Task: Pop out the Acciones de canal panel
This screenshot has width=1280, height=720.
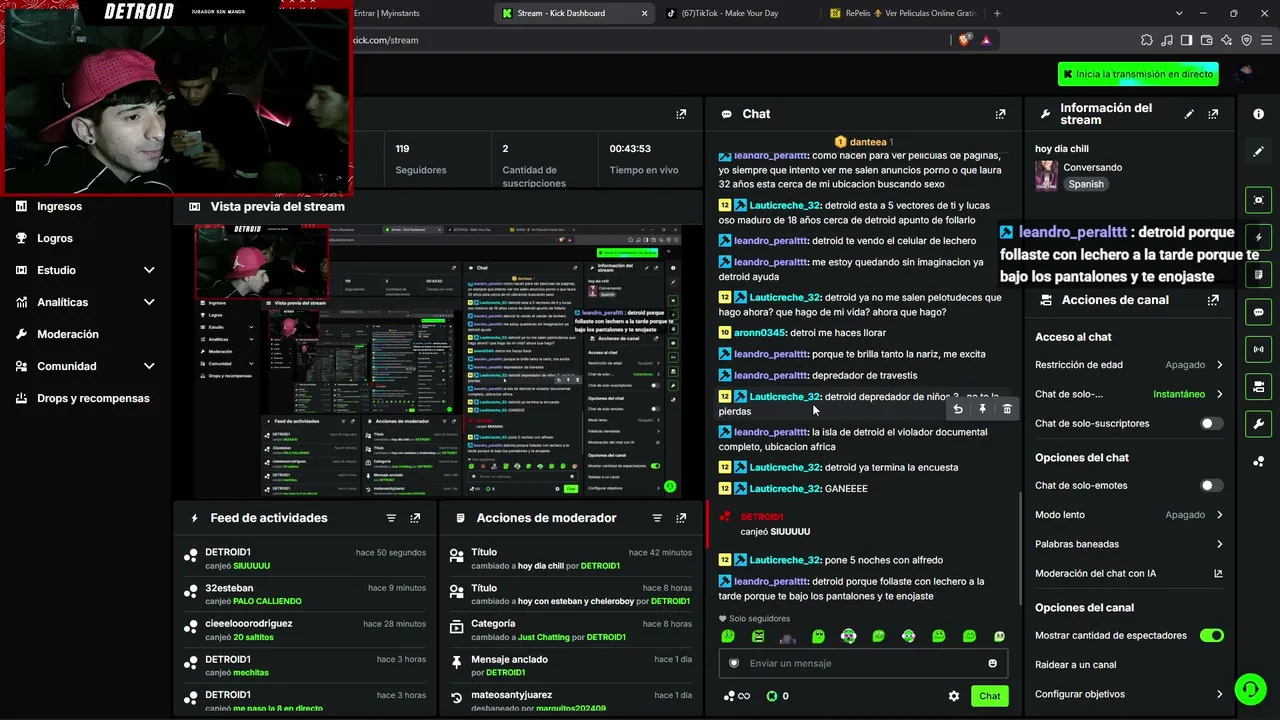Action: point(1213,300)
